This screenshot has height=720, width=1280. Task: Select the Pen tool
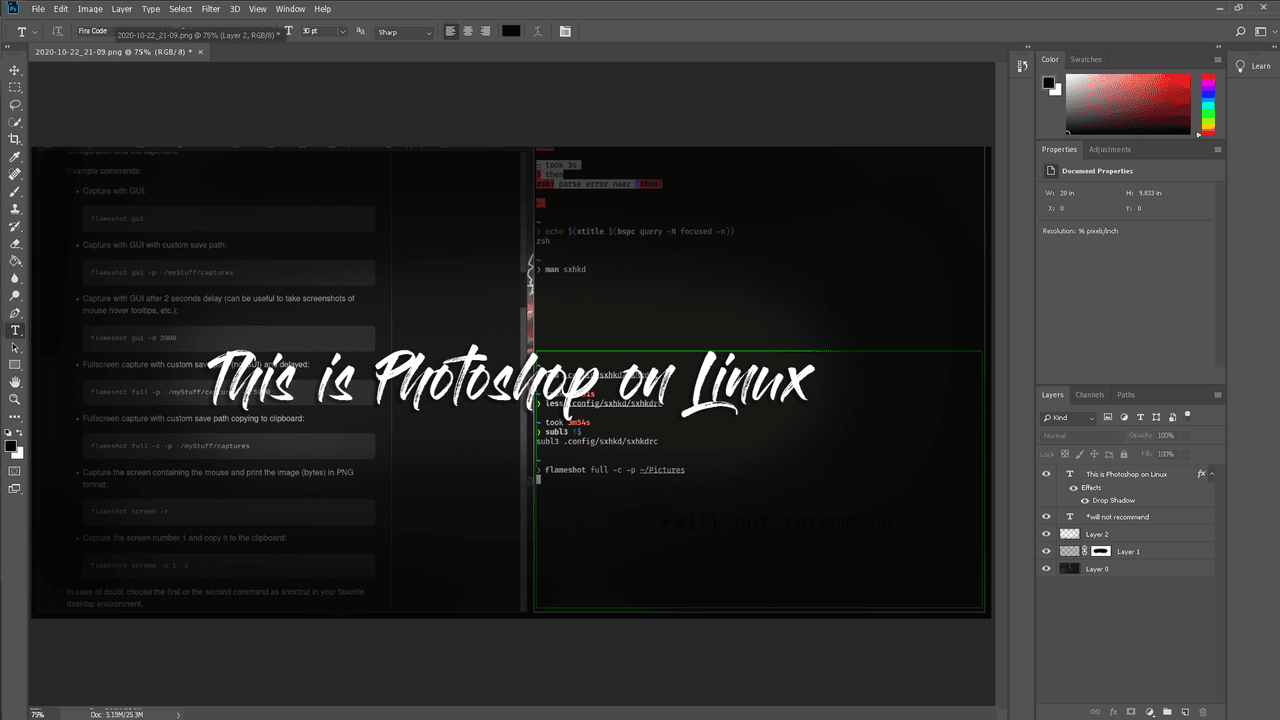15,313
